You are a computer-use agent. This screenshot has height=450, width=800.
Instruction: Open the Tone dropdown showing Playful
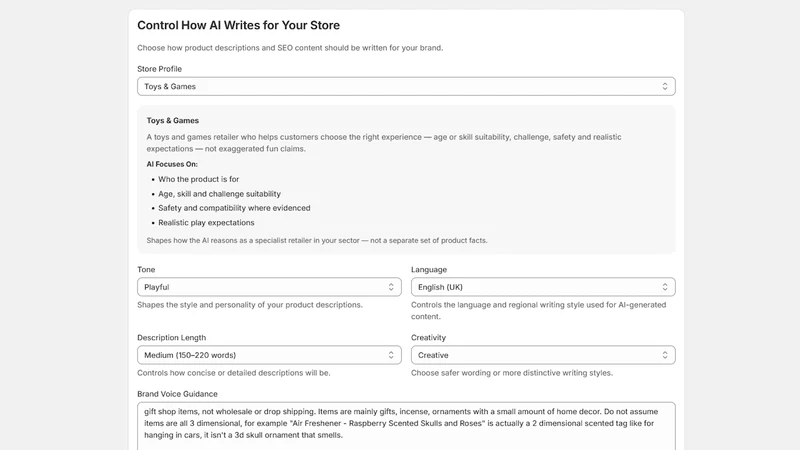[269, 287]
